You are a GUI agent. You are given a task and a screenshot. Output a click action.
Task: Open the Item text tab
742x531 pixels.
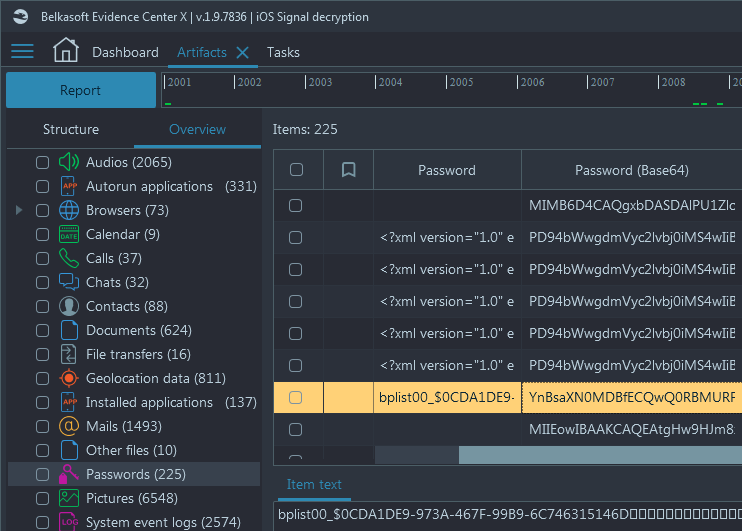314,484
